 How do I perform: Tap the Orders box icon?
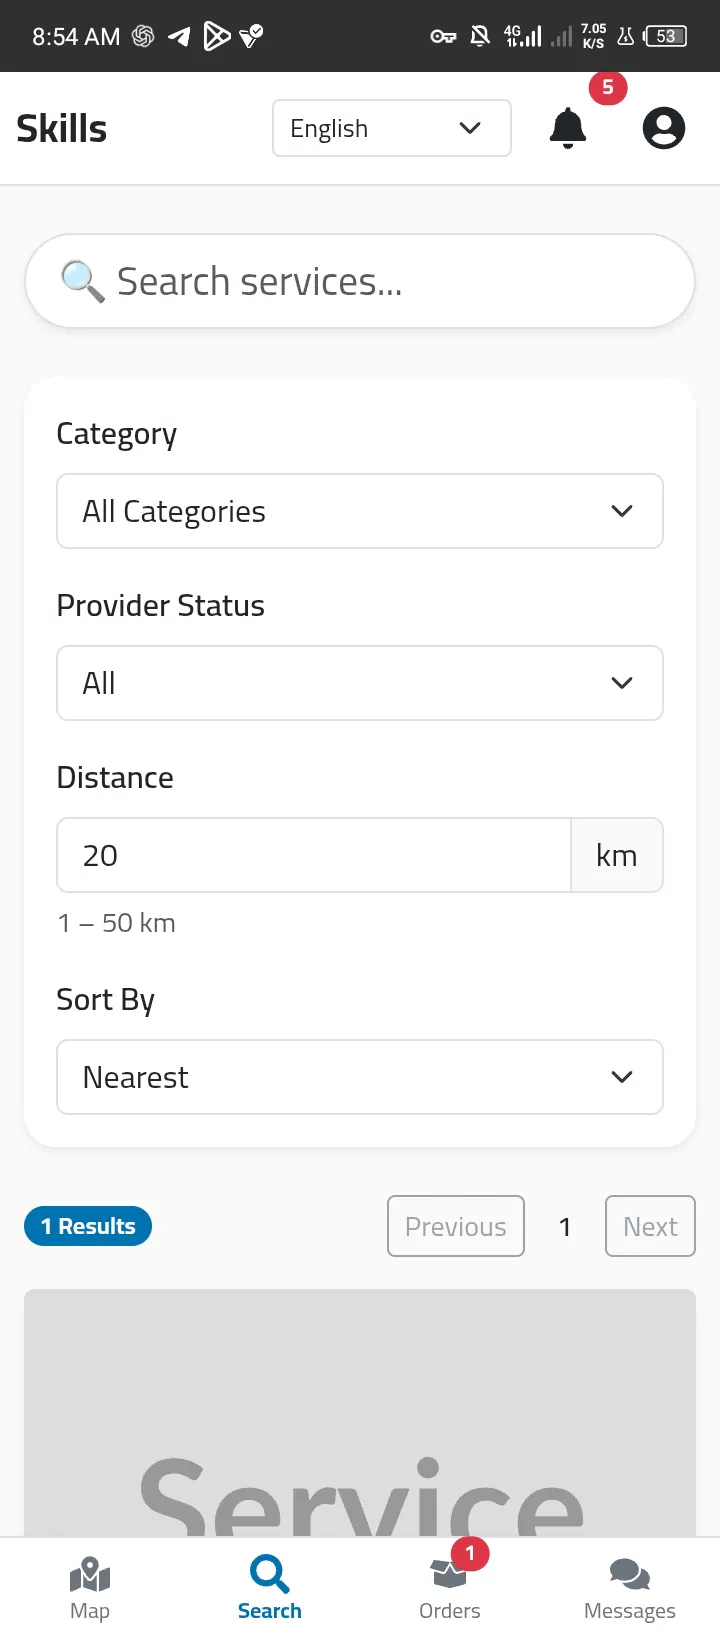click(449, 1575)
